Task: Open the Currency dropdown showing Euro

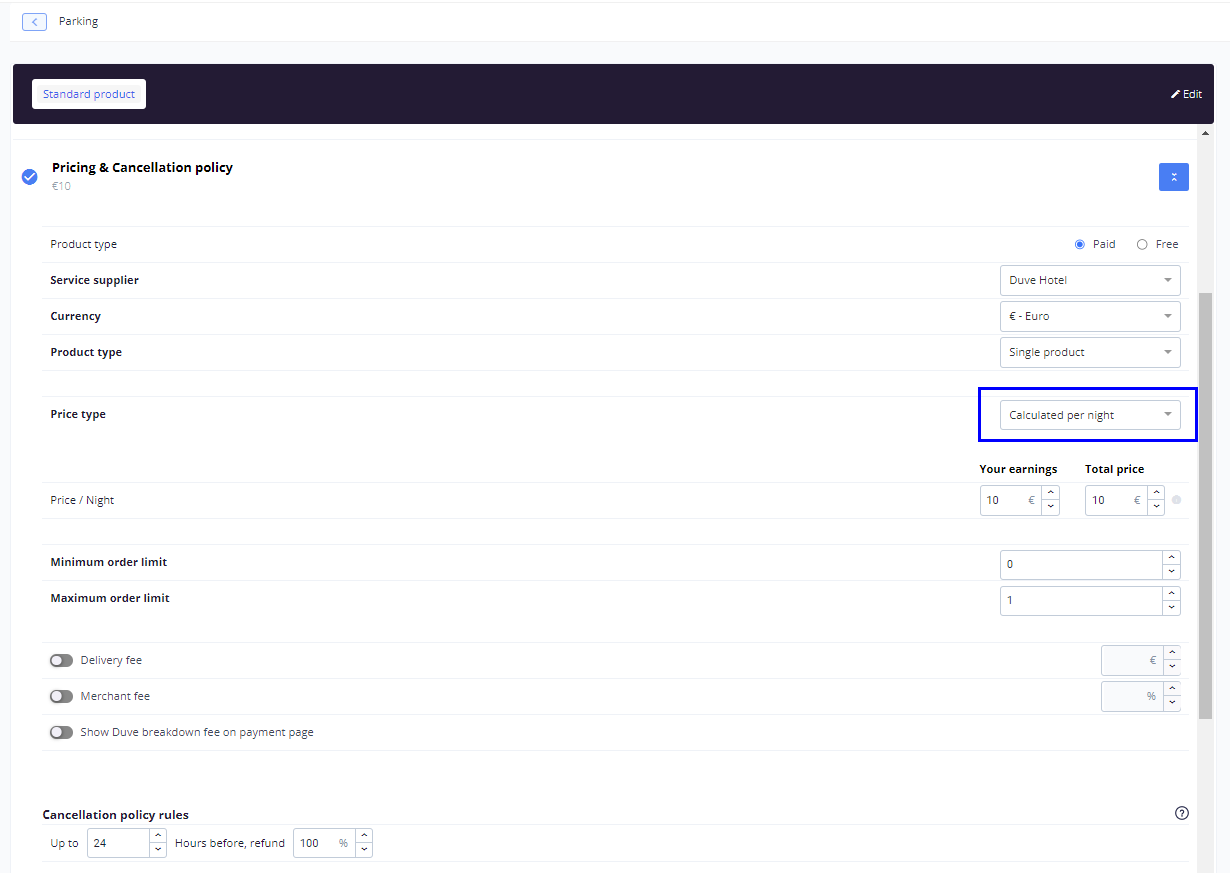Action: (1090, 316)
